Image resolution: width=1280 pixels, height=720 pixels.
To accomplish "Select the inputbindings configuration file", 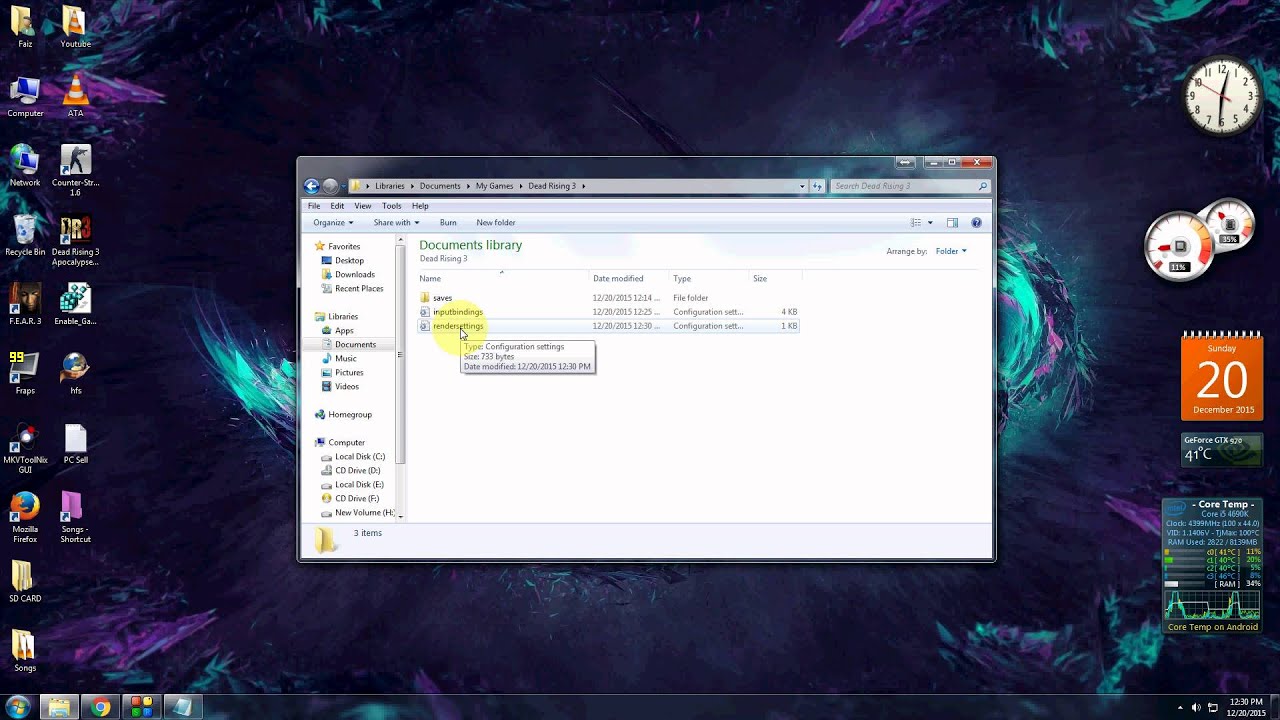I will tap(458, 312).
